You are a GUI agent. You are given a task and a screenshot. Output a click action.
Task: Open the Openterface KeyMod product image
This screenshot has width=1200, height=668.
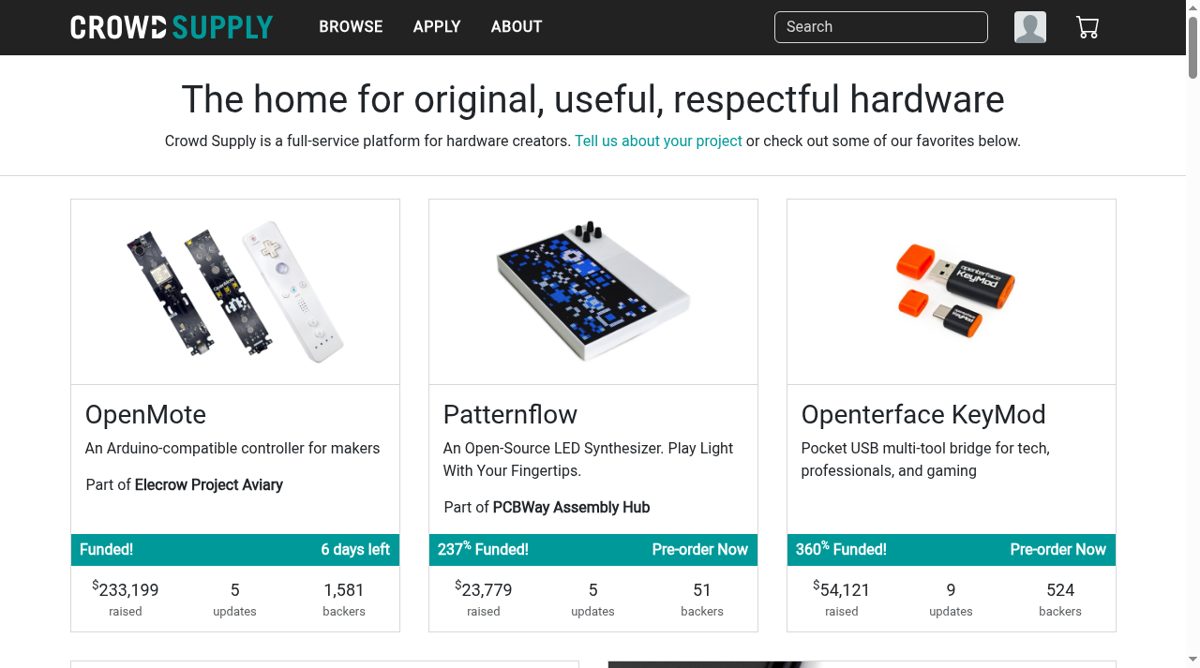951,292
